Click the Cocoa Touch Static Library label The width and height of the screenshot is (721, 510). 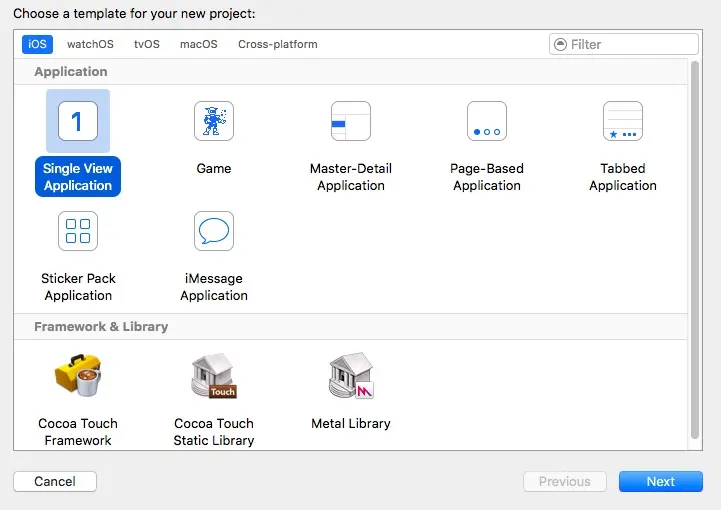214,431
